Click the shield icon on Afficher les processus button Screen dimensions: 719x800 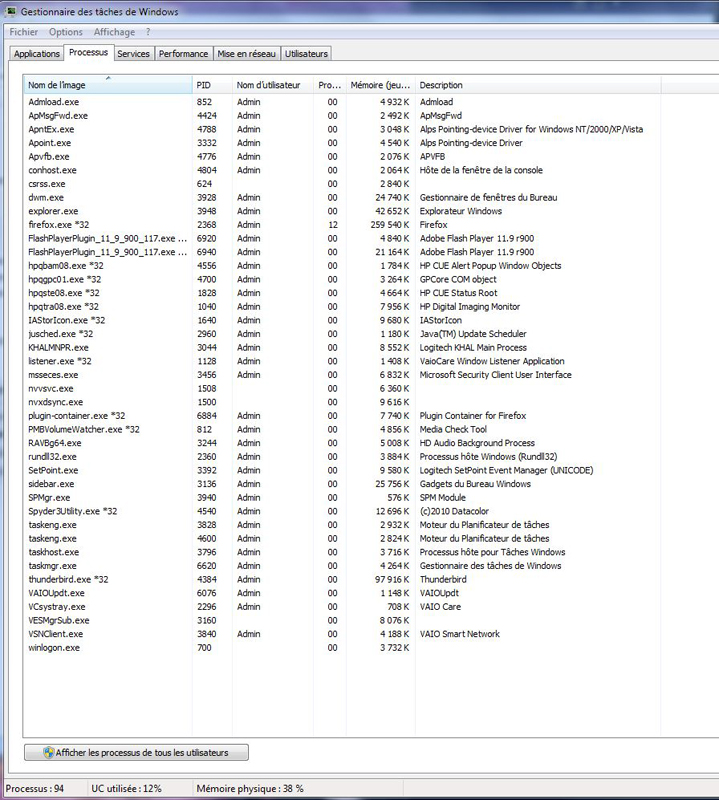pos(48,753)
